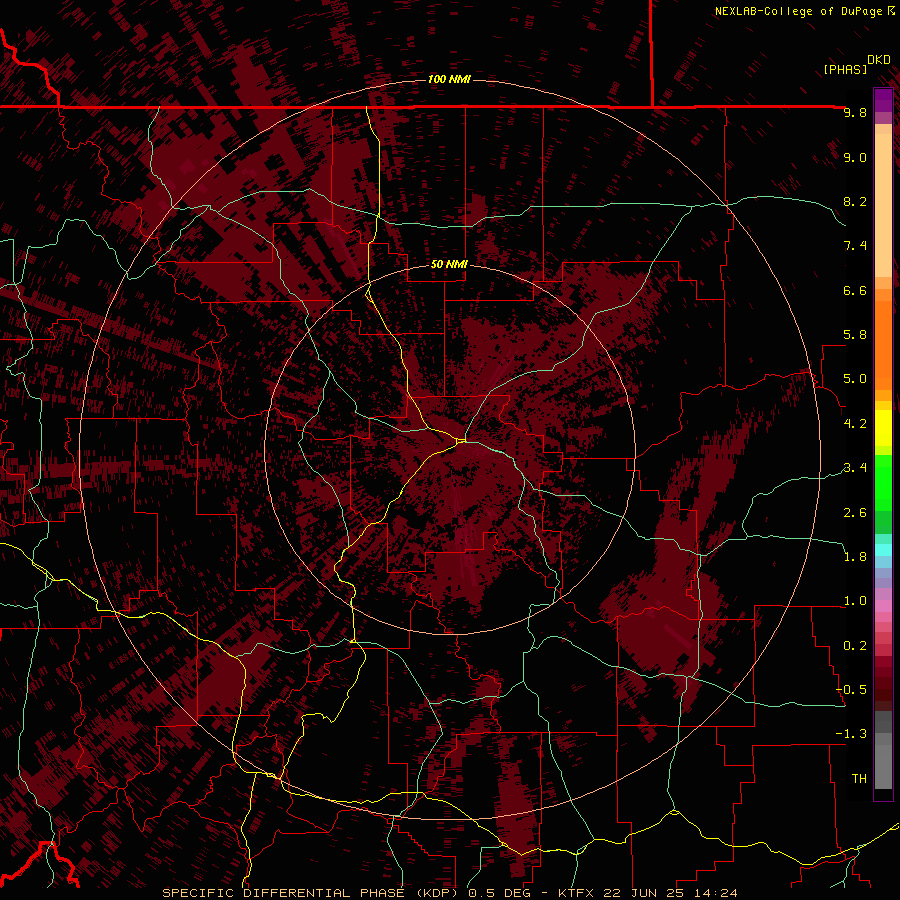Image resolution: width=900 pixels, height=900 pixels.
Task: Click the [PHAS] unit label
Action: point(845,69)
